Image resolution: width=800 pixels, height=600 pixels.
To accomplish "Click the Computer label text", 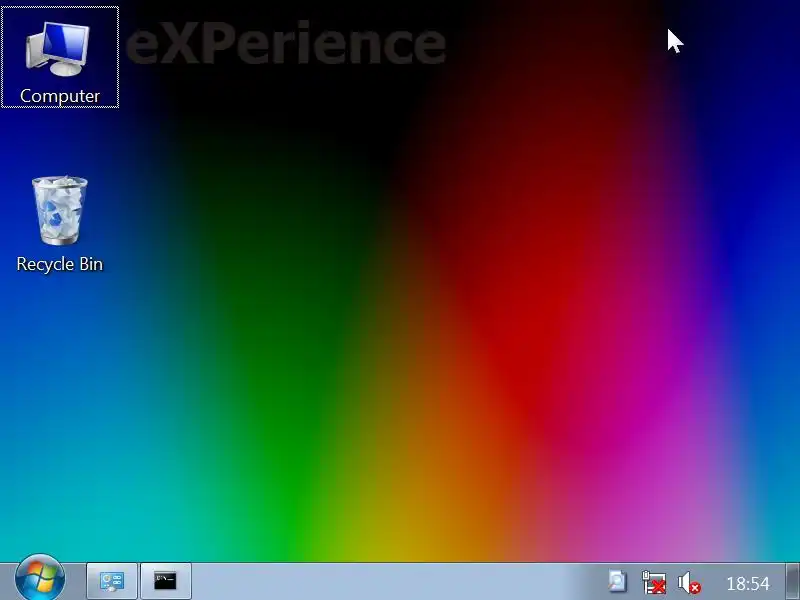I will click(x=60, y=96).
